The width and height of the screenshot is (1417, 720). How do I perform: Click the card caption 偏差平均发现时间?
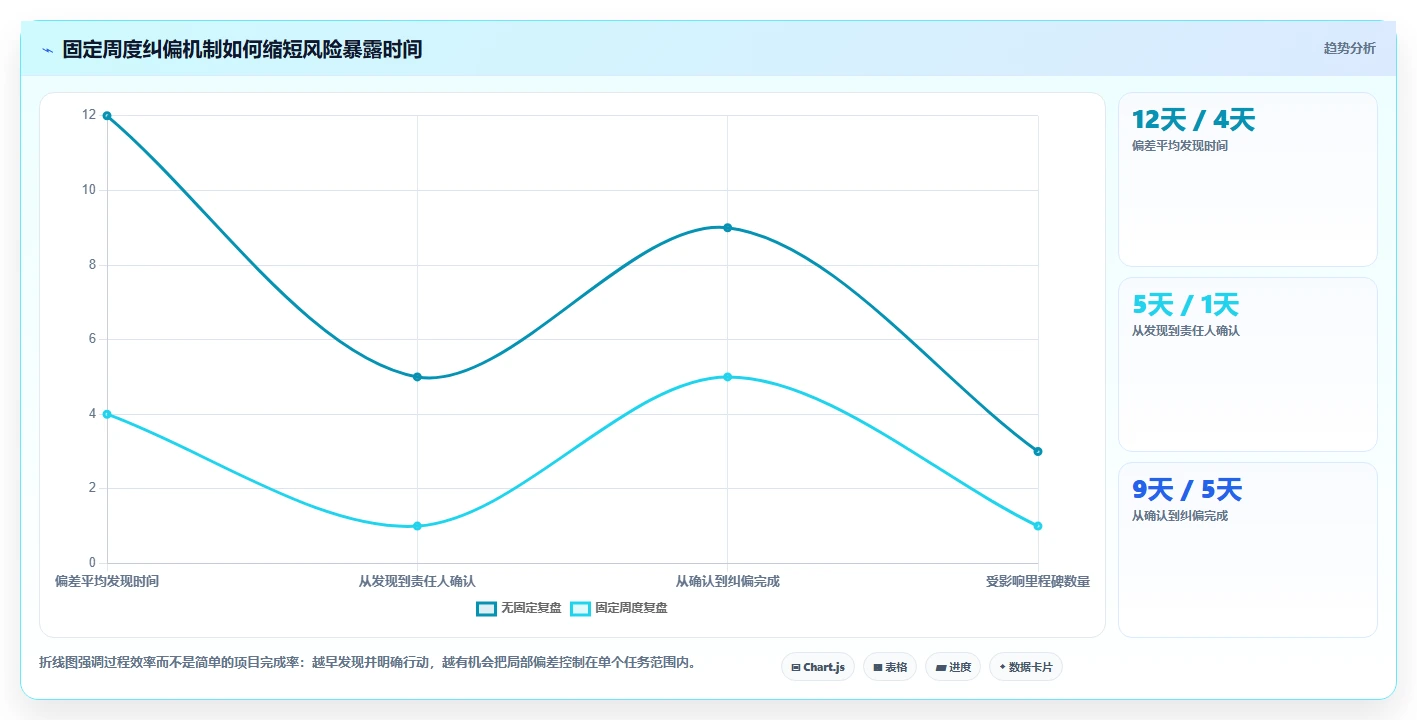tap(1180, 146)
